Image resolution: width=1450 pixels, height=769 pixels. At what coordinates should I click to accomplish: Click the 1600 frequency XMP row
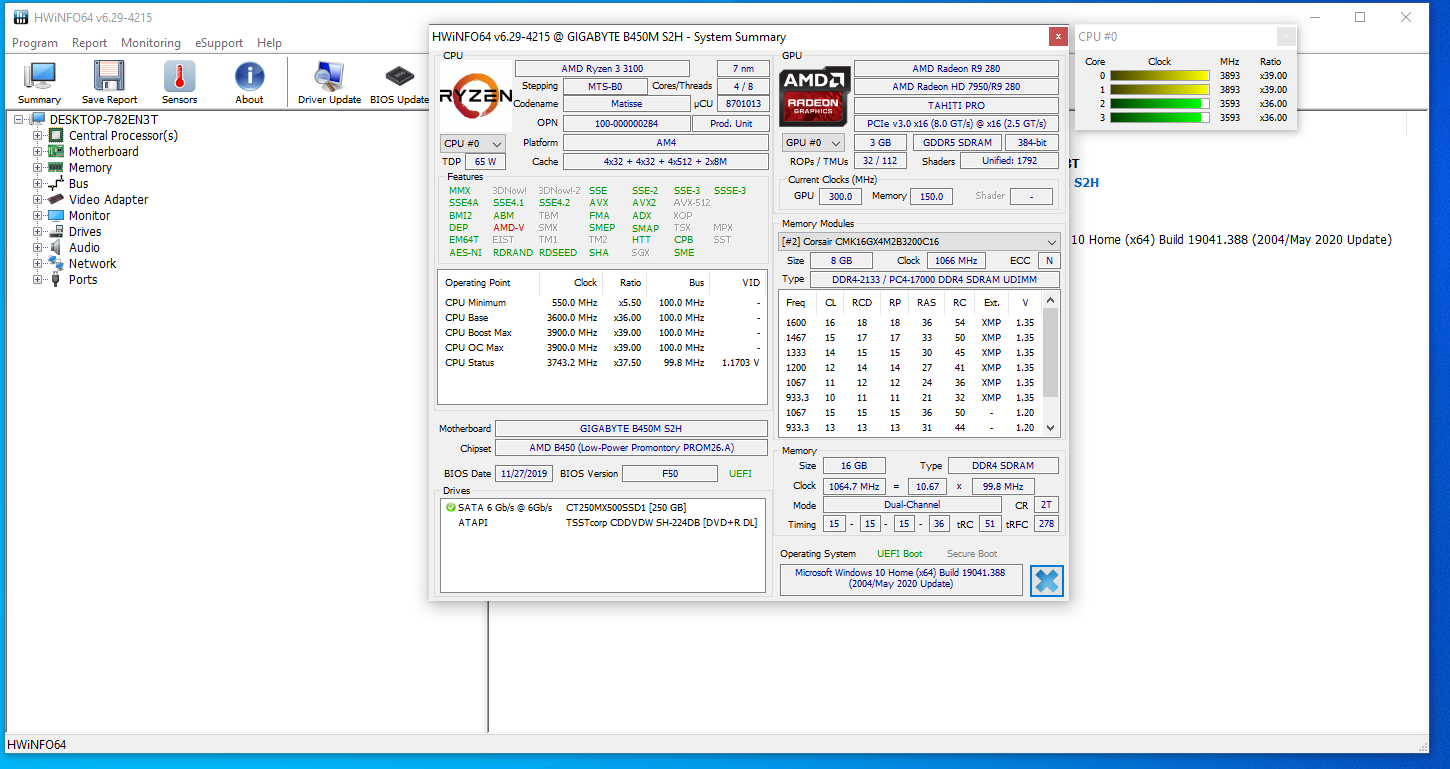[x=911, y=323]
